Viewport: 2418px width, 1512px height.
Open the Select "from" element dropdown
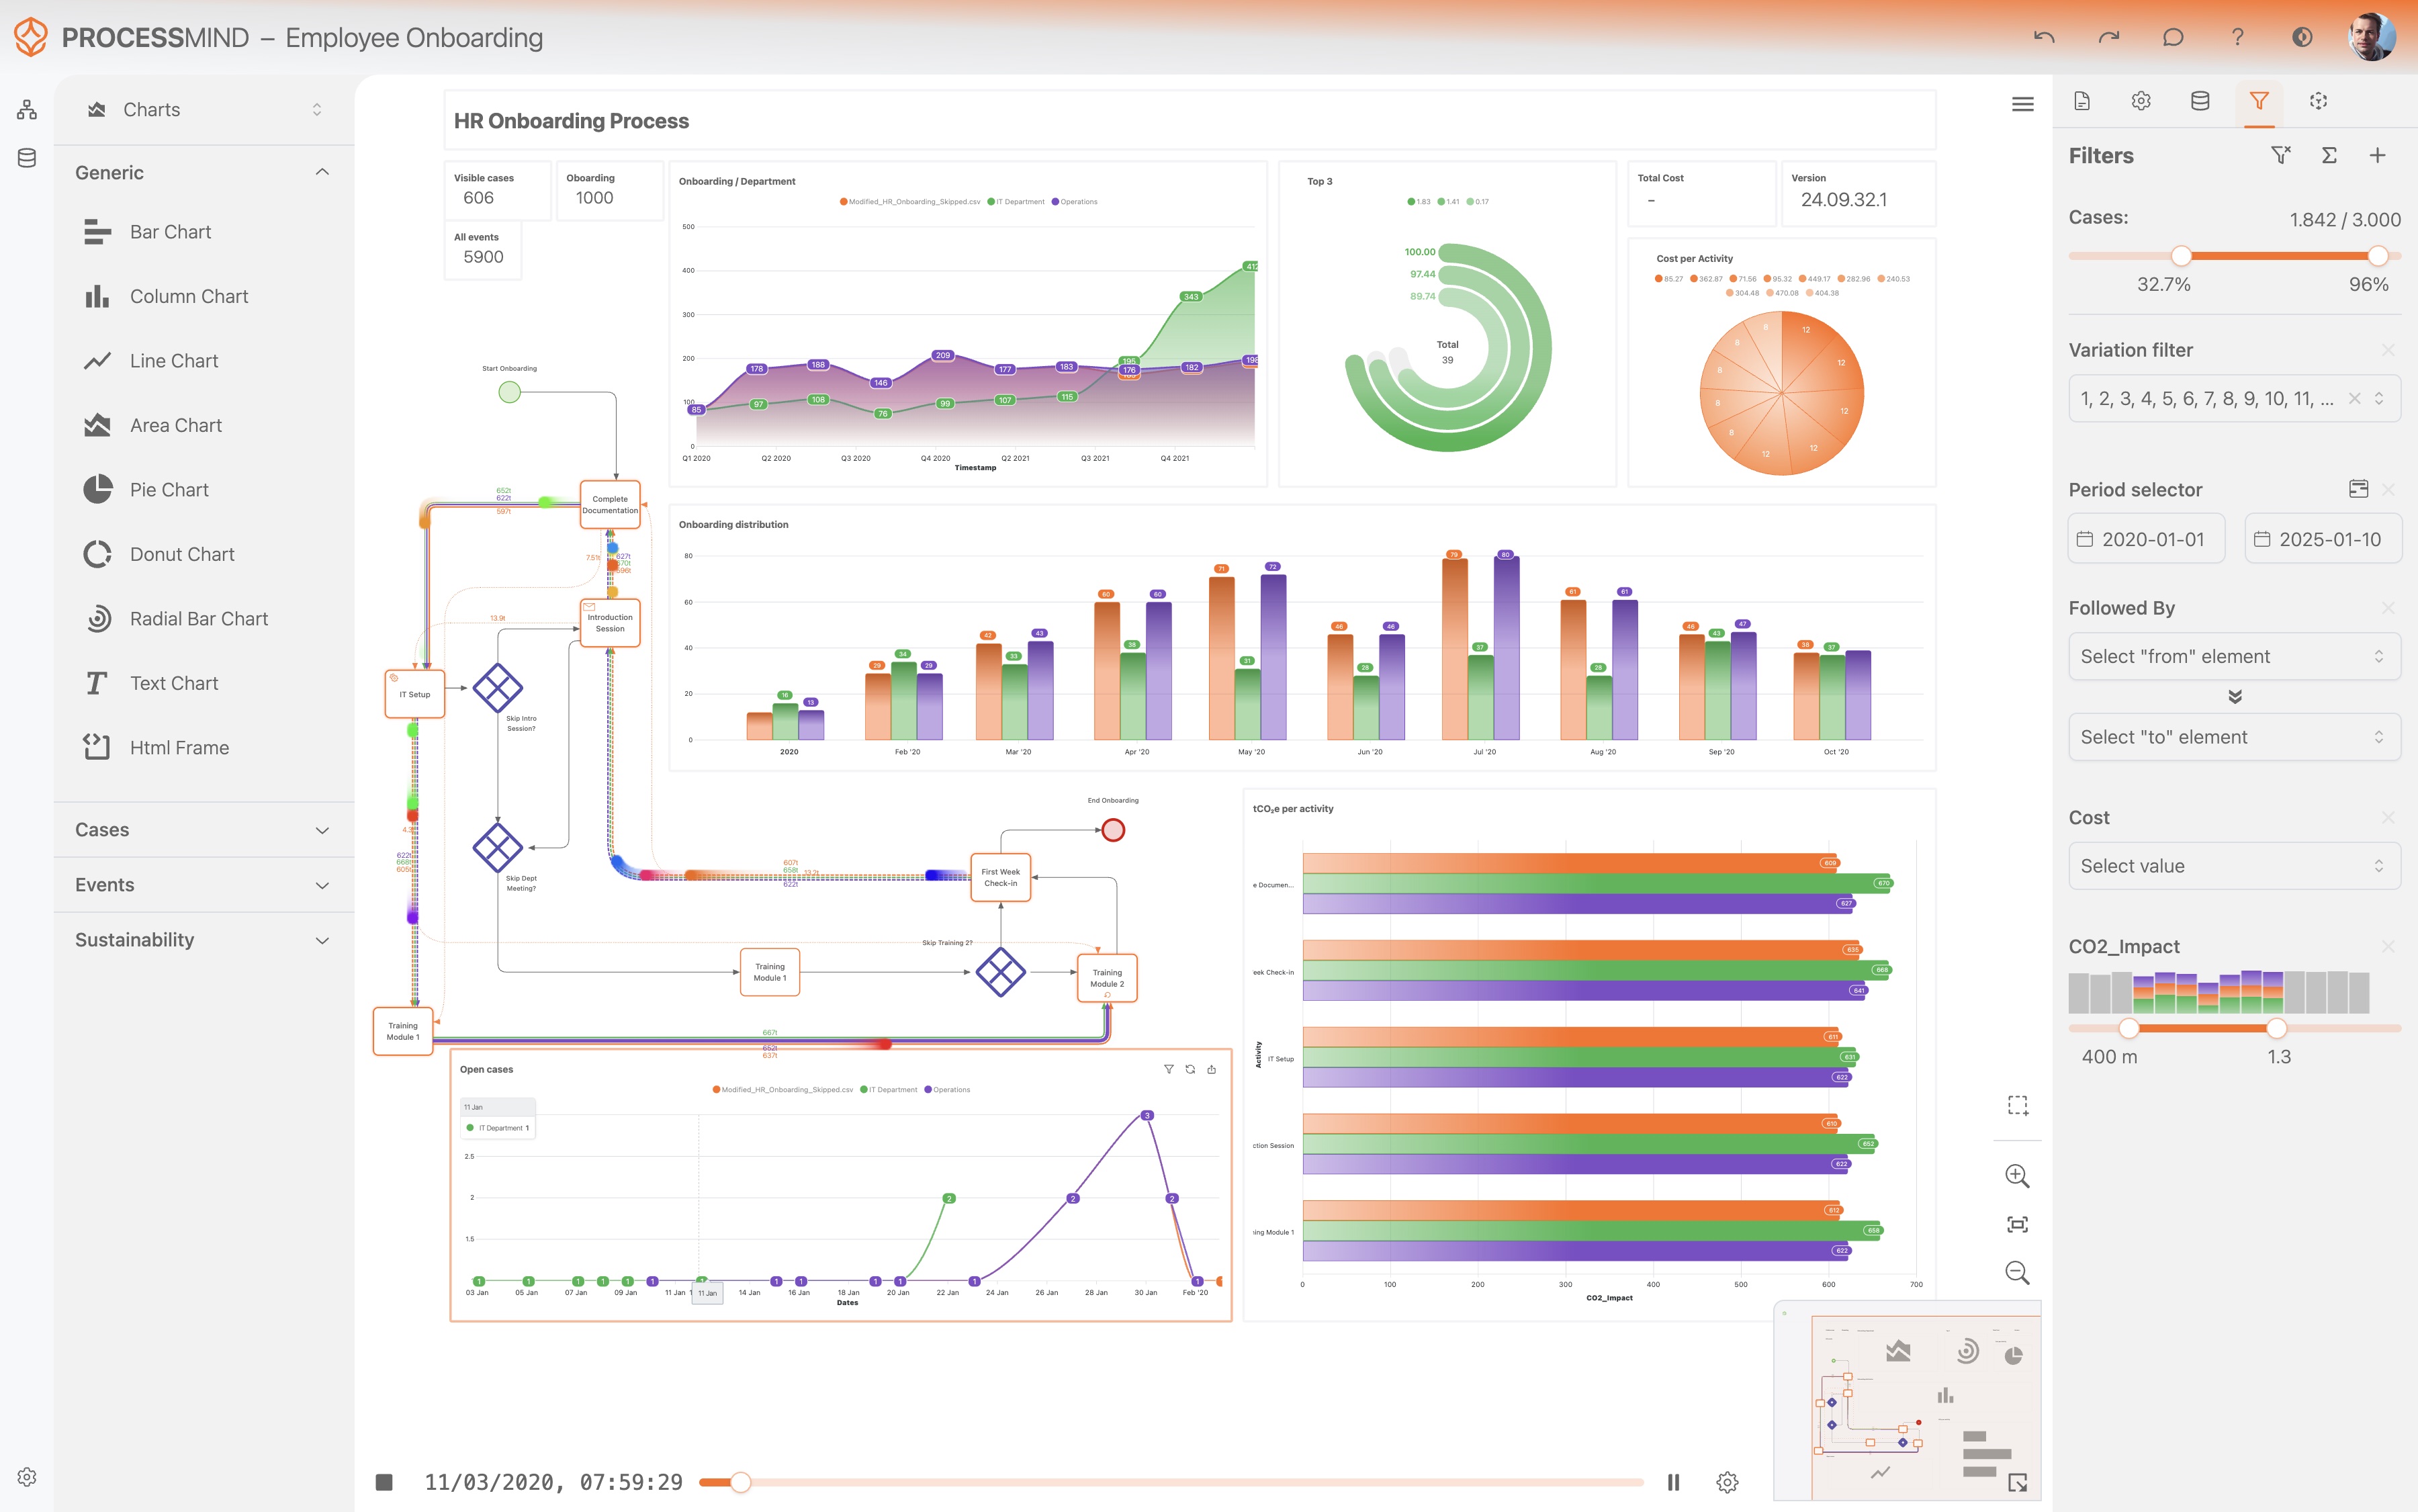tap(2233, 656)
